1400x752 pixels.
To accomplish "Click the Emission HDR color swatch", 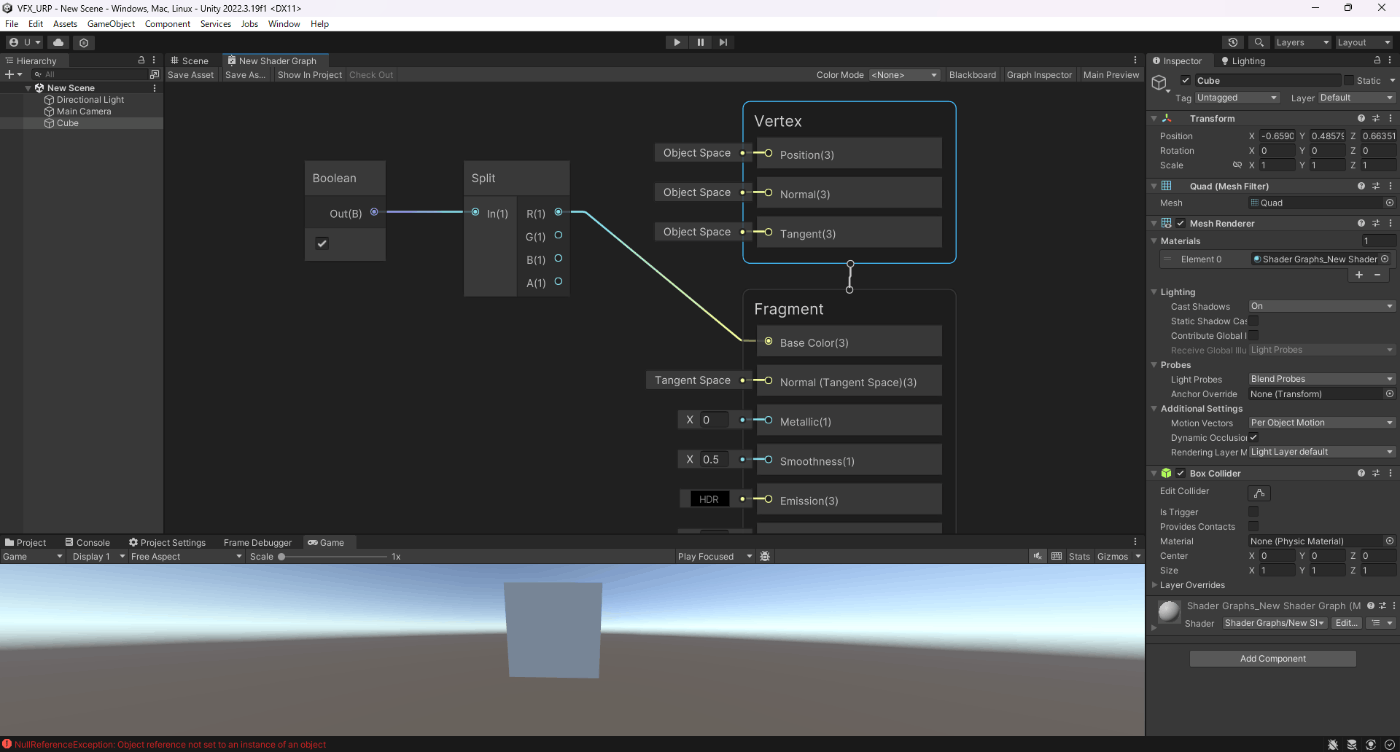I will point(709,499).
